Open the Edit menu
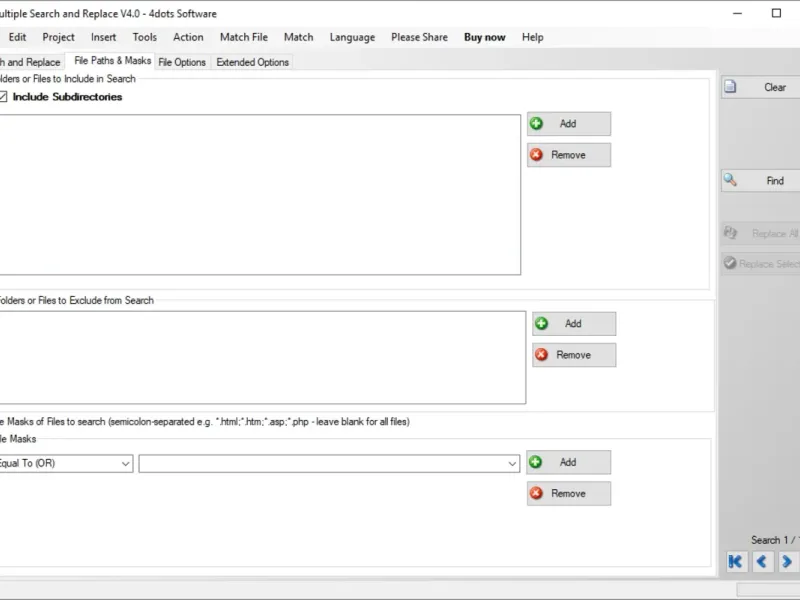This screenshot has width=800, height=600. (x=17, y=37)
